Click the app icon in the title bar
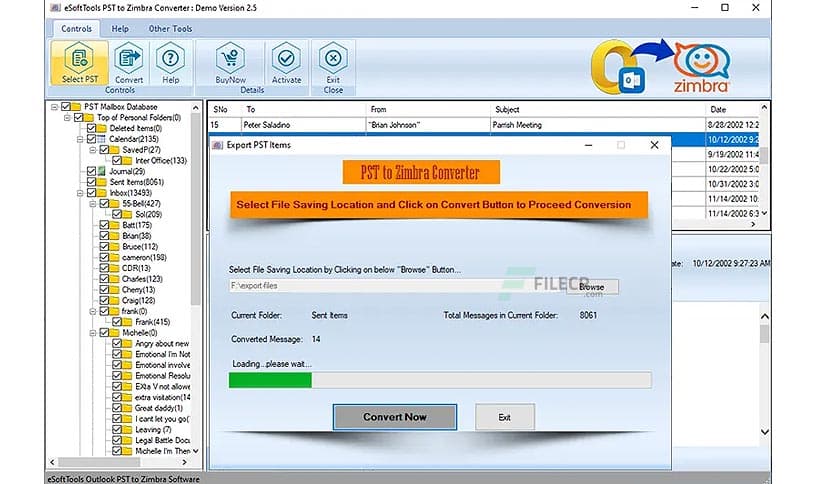The width and height of the screenshot is (836, 484). 55,8
